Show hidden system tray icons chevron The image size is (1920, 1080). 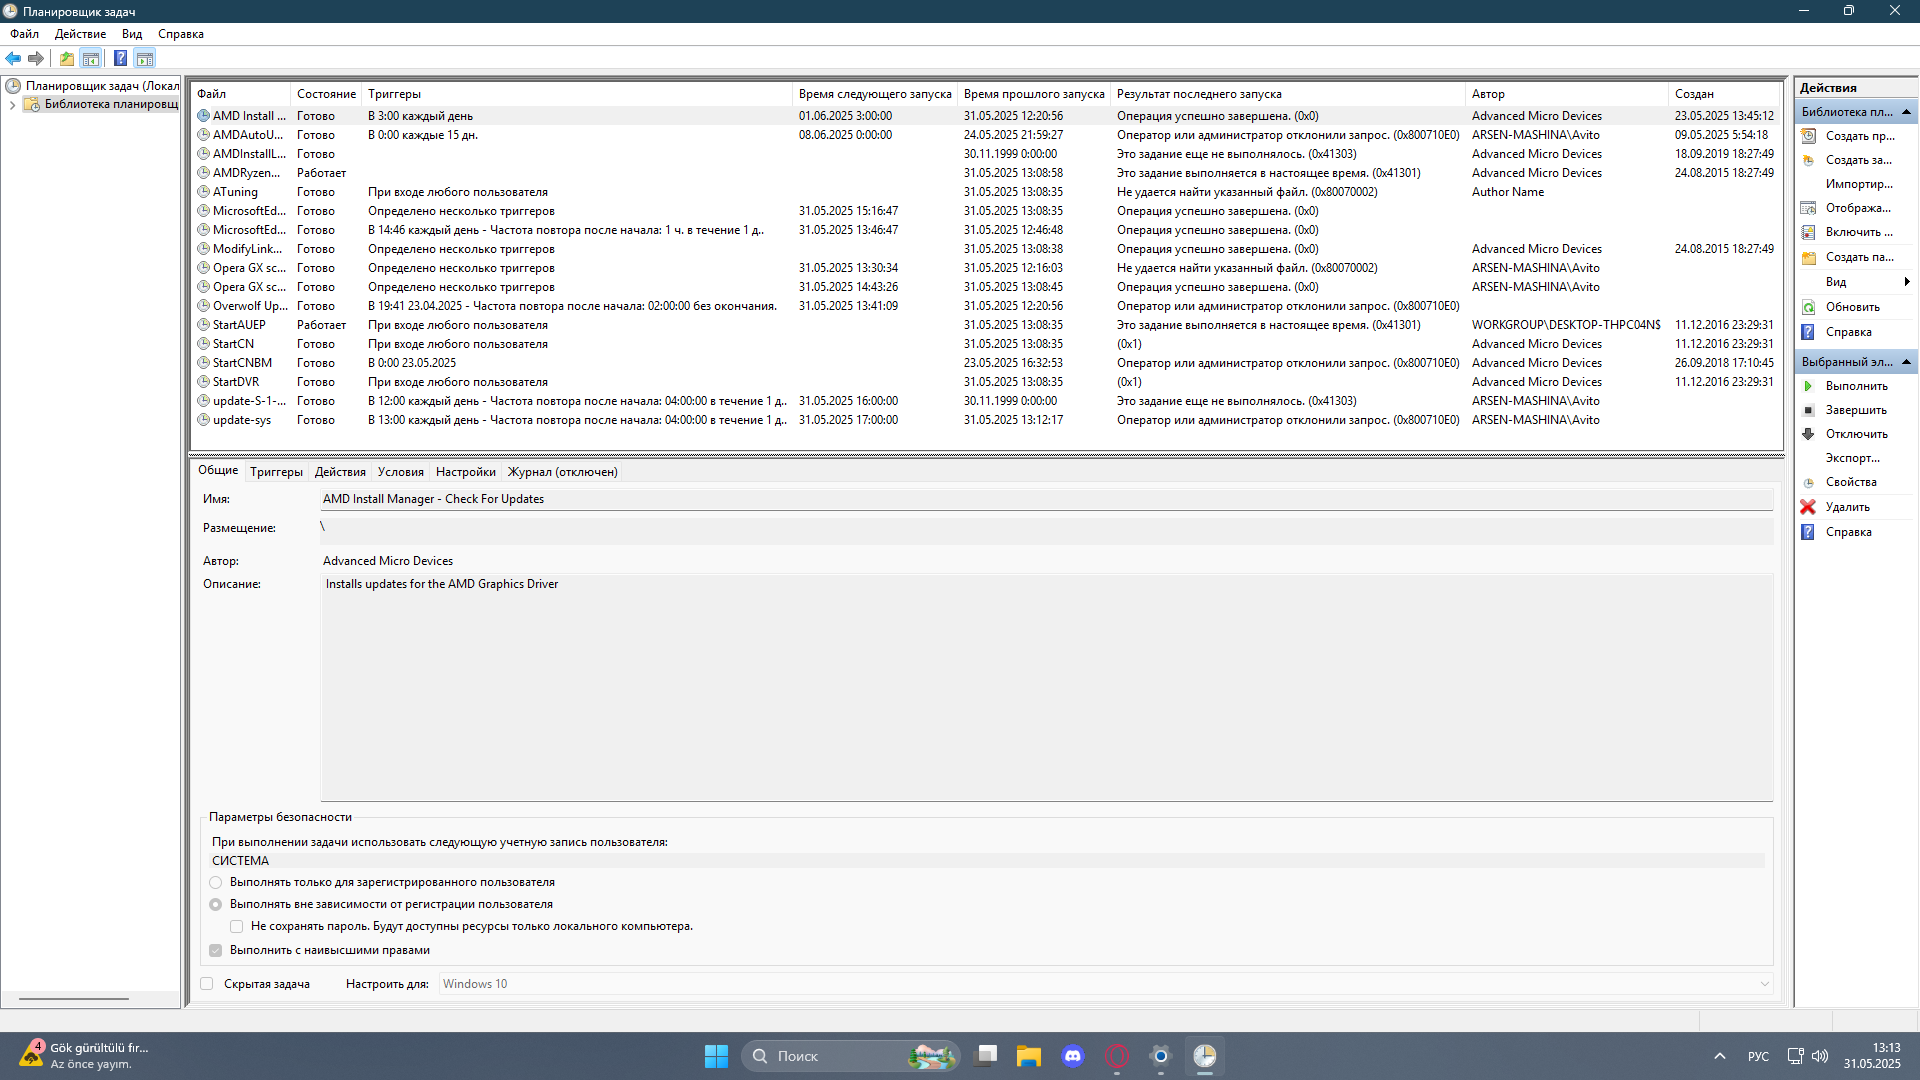[x=1719, y=1056]
